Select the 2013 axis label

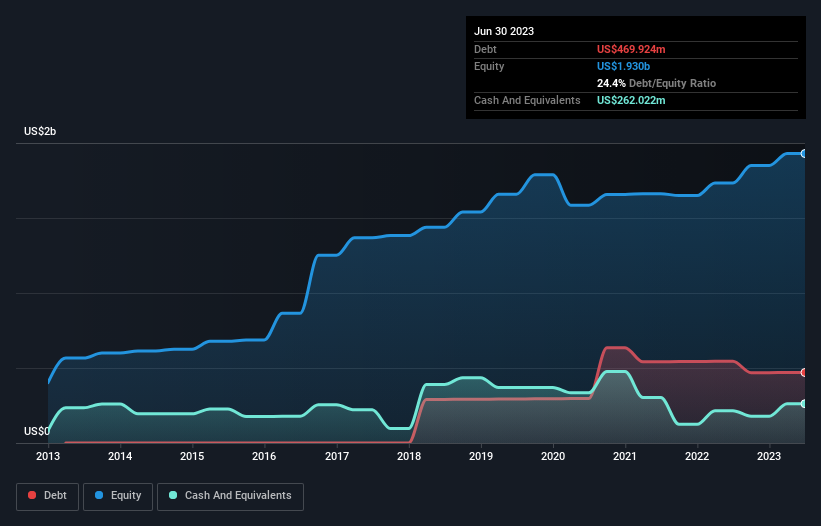pyautogui.click(x=48, y=456)
